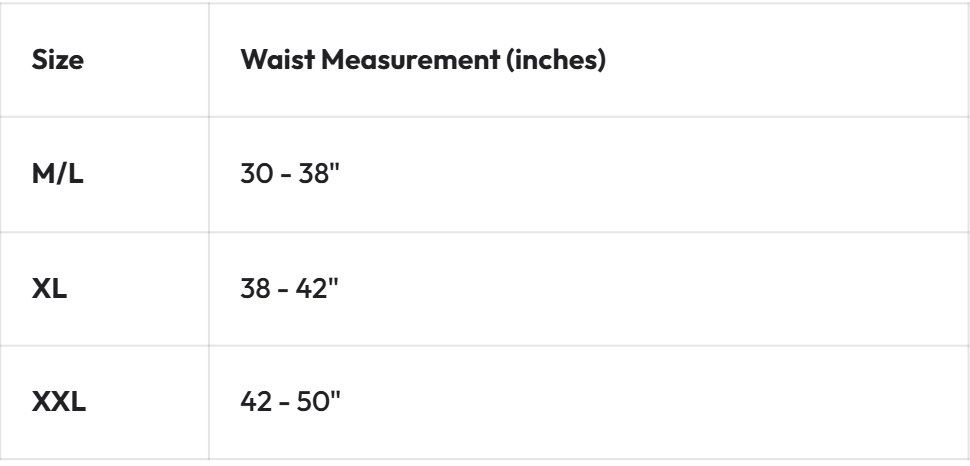
Task: Click the word Waist in the header
Action: [x=274, y=61]
